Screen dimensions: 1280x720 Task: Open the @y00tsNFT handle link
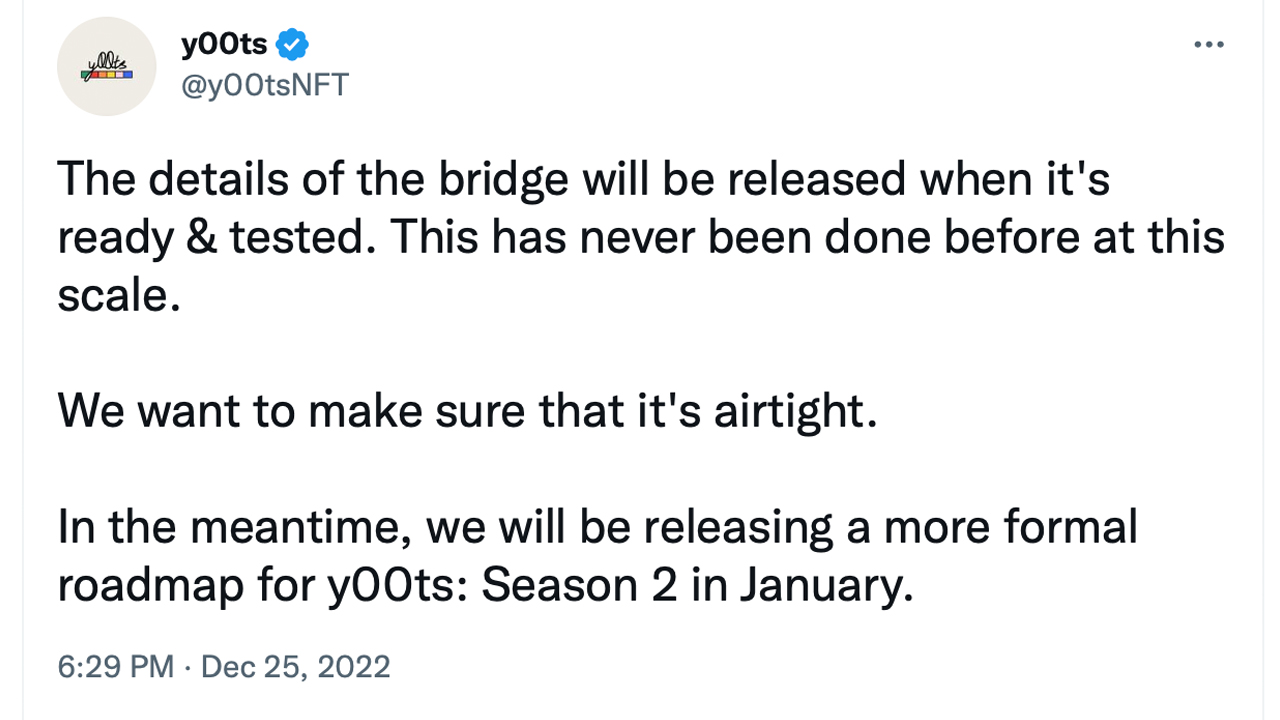[x=264, y=85]
